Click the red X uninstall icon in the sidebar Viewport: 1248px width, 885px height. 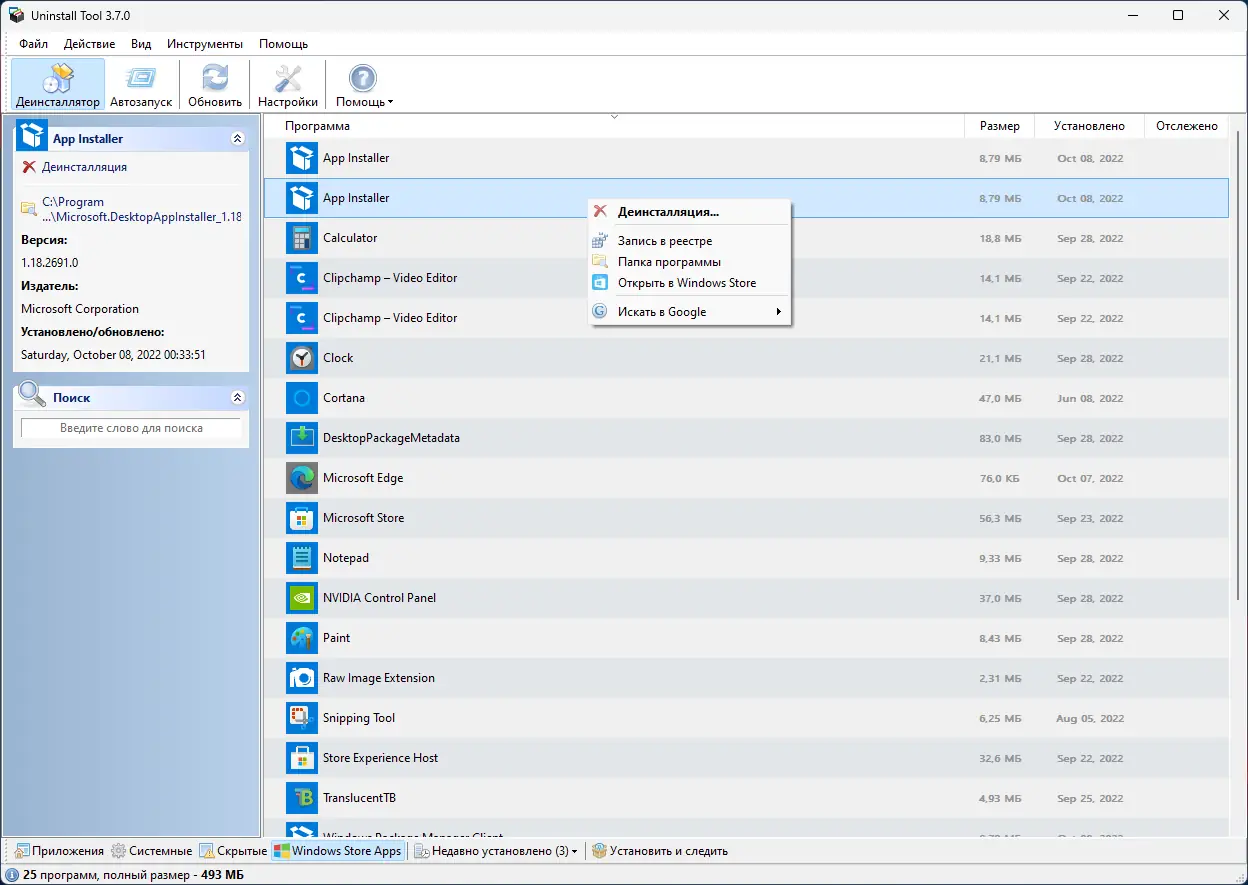click(29, 167)
